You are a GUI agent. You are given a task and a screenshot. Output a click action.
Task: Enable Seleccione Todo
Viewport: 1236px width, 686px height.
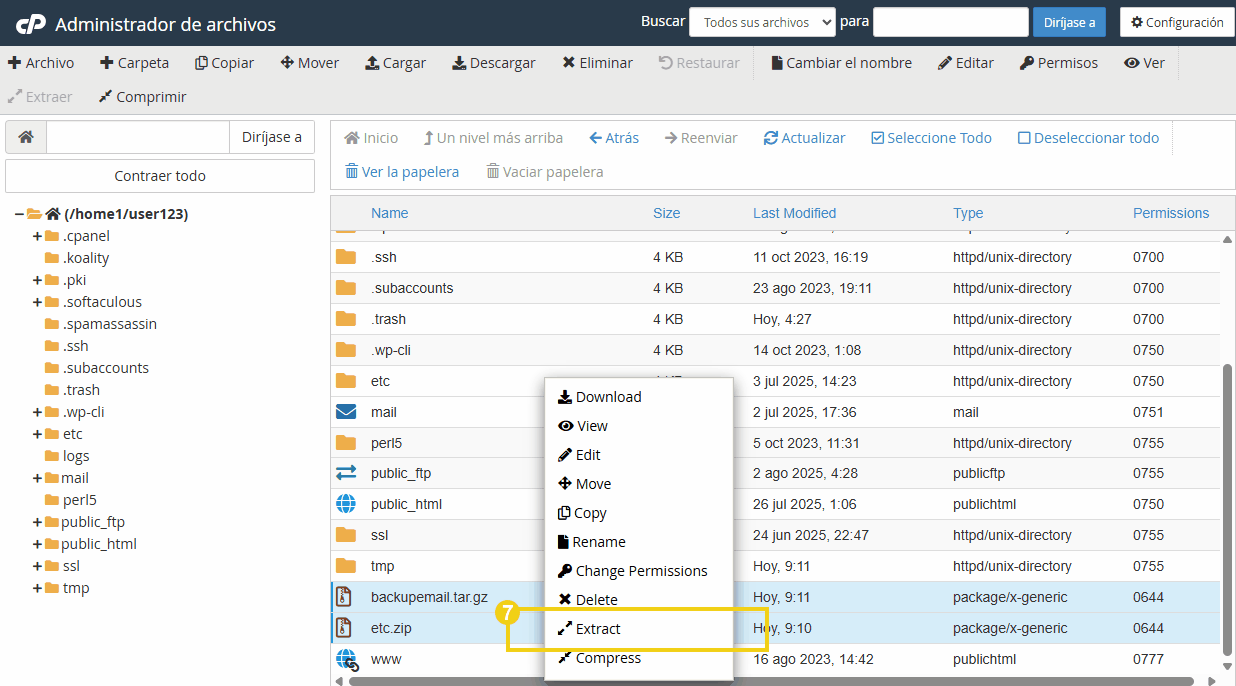point(930,137)
